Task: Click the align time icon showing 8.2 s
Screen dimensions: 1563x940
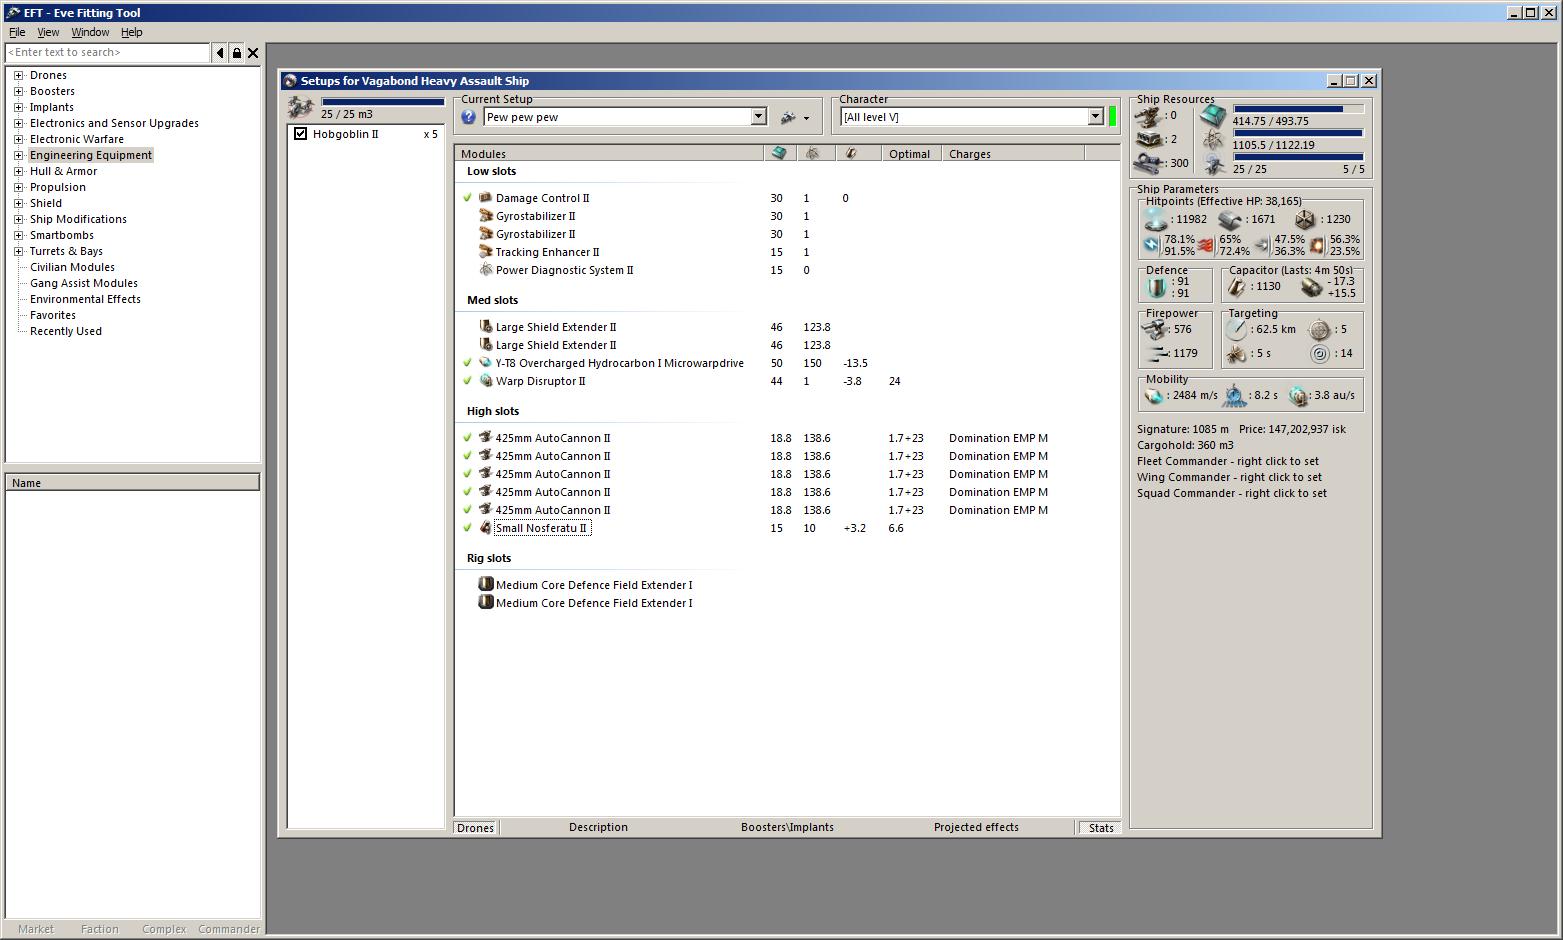Action: (1237, 396)
